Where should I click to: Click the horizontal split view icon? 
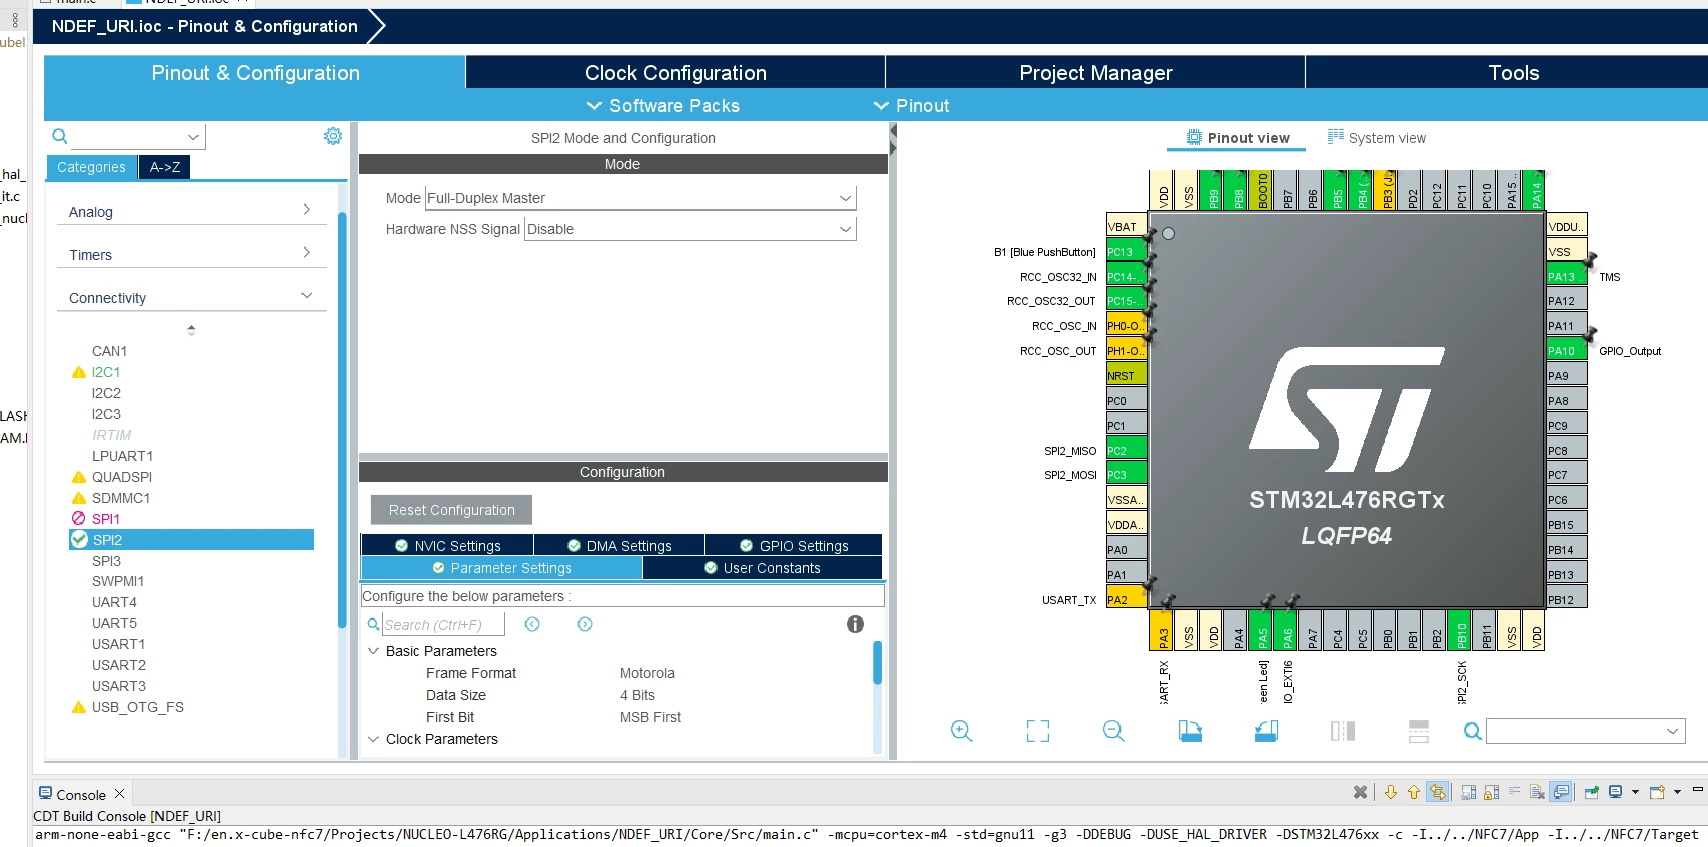[x=1419, y=731]
